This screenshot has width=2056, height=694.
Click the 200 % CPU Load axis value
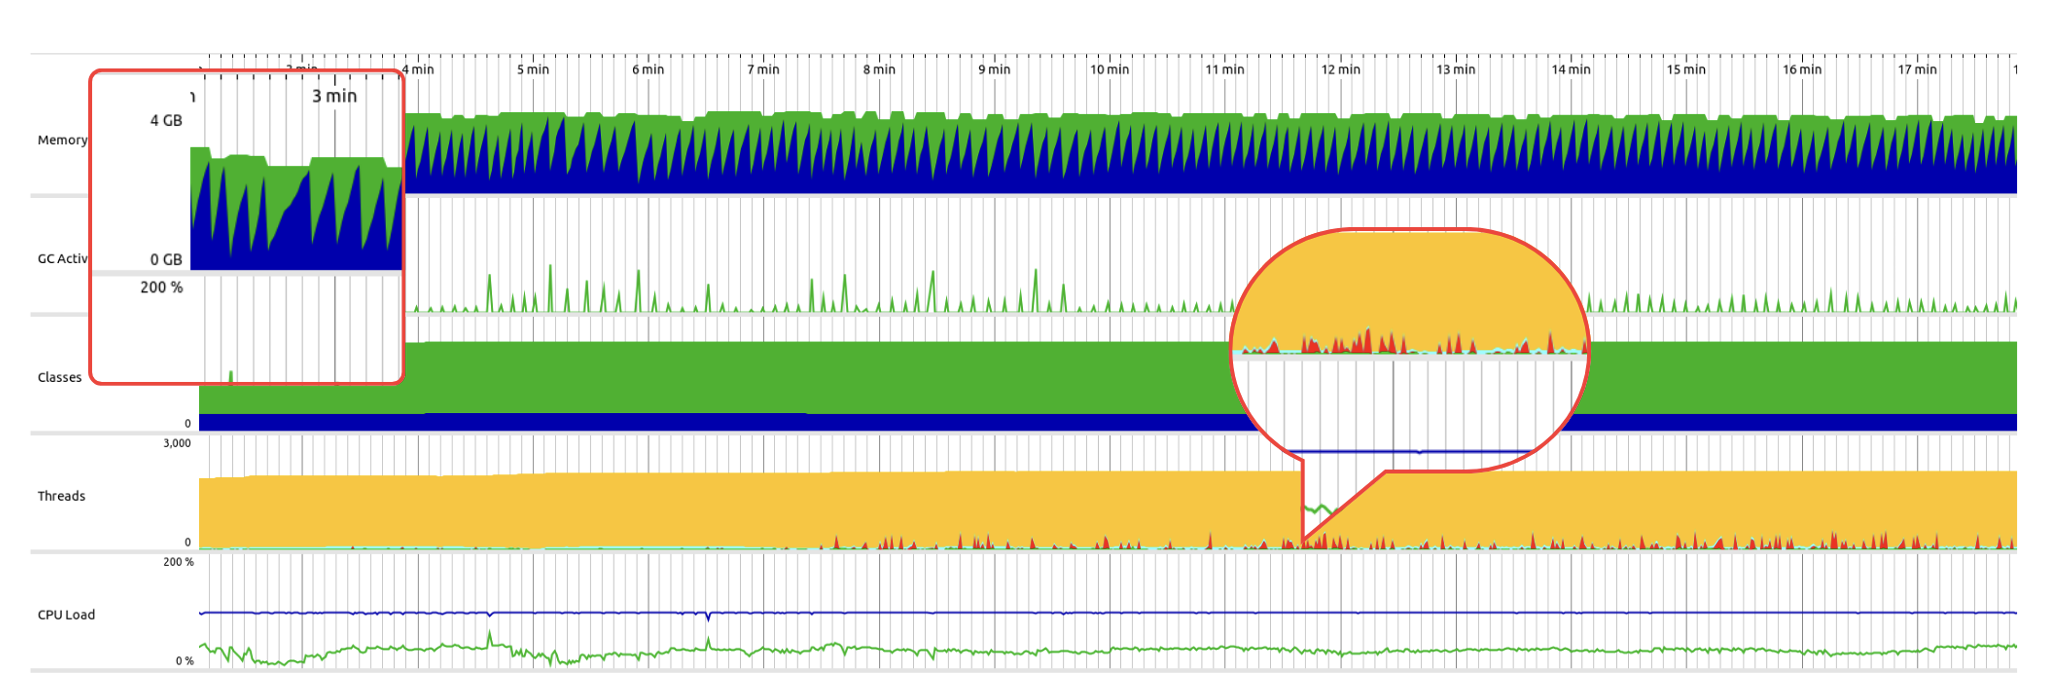179,562
